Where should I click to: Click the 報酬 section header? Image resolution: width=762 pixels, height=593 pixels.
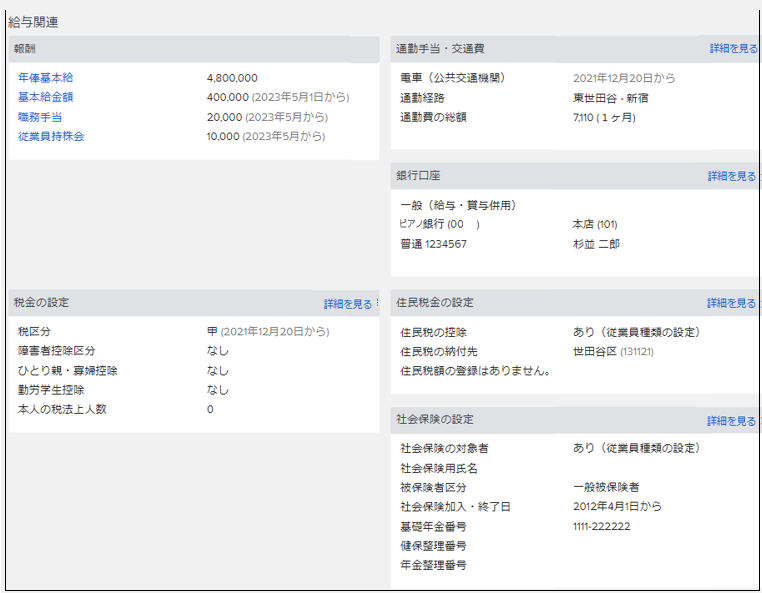(25, 49)
